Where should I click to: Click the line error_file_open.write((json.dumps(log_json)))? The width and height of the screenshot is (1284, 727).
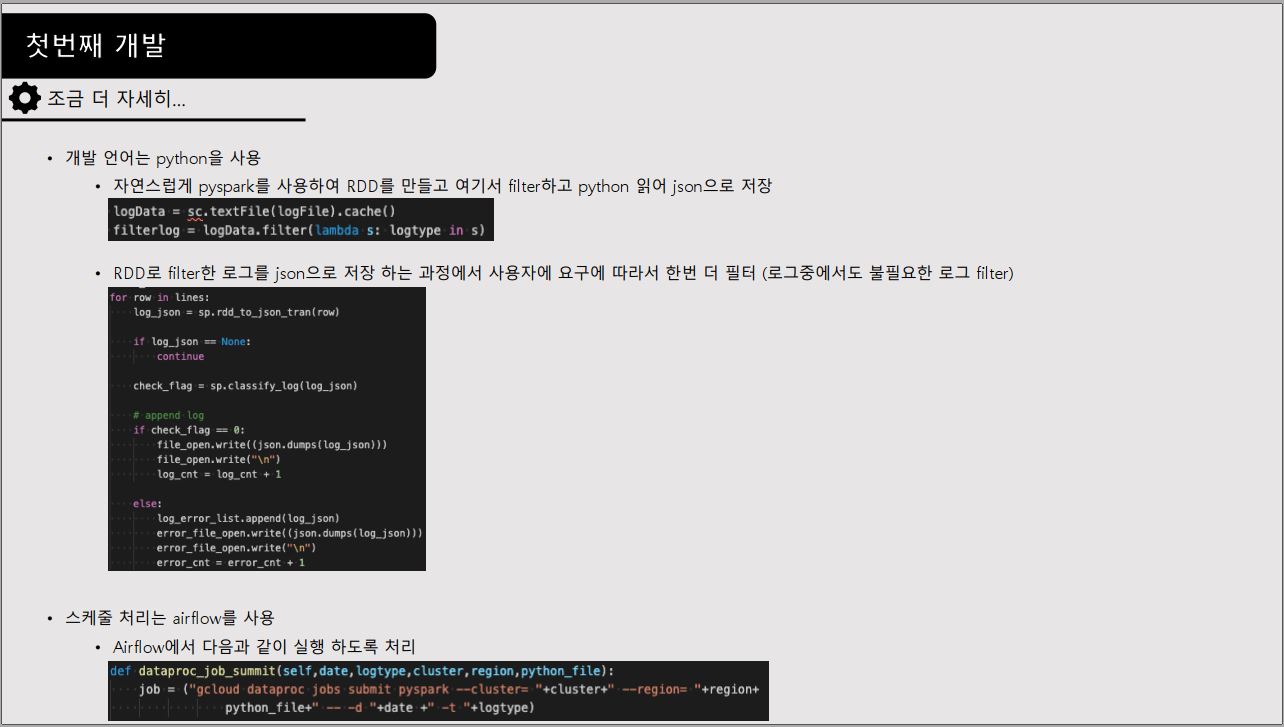coord(289,533)
